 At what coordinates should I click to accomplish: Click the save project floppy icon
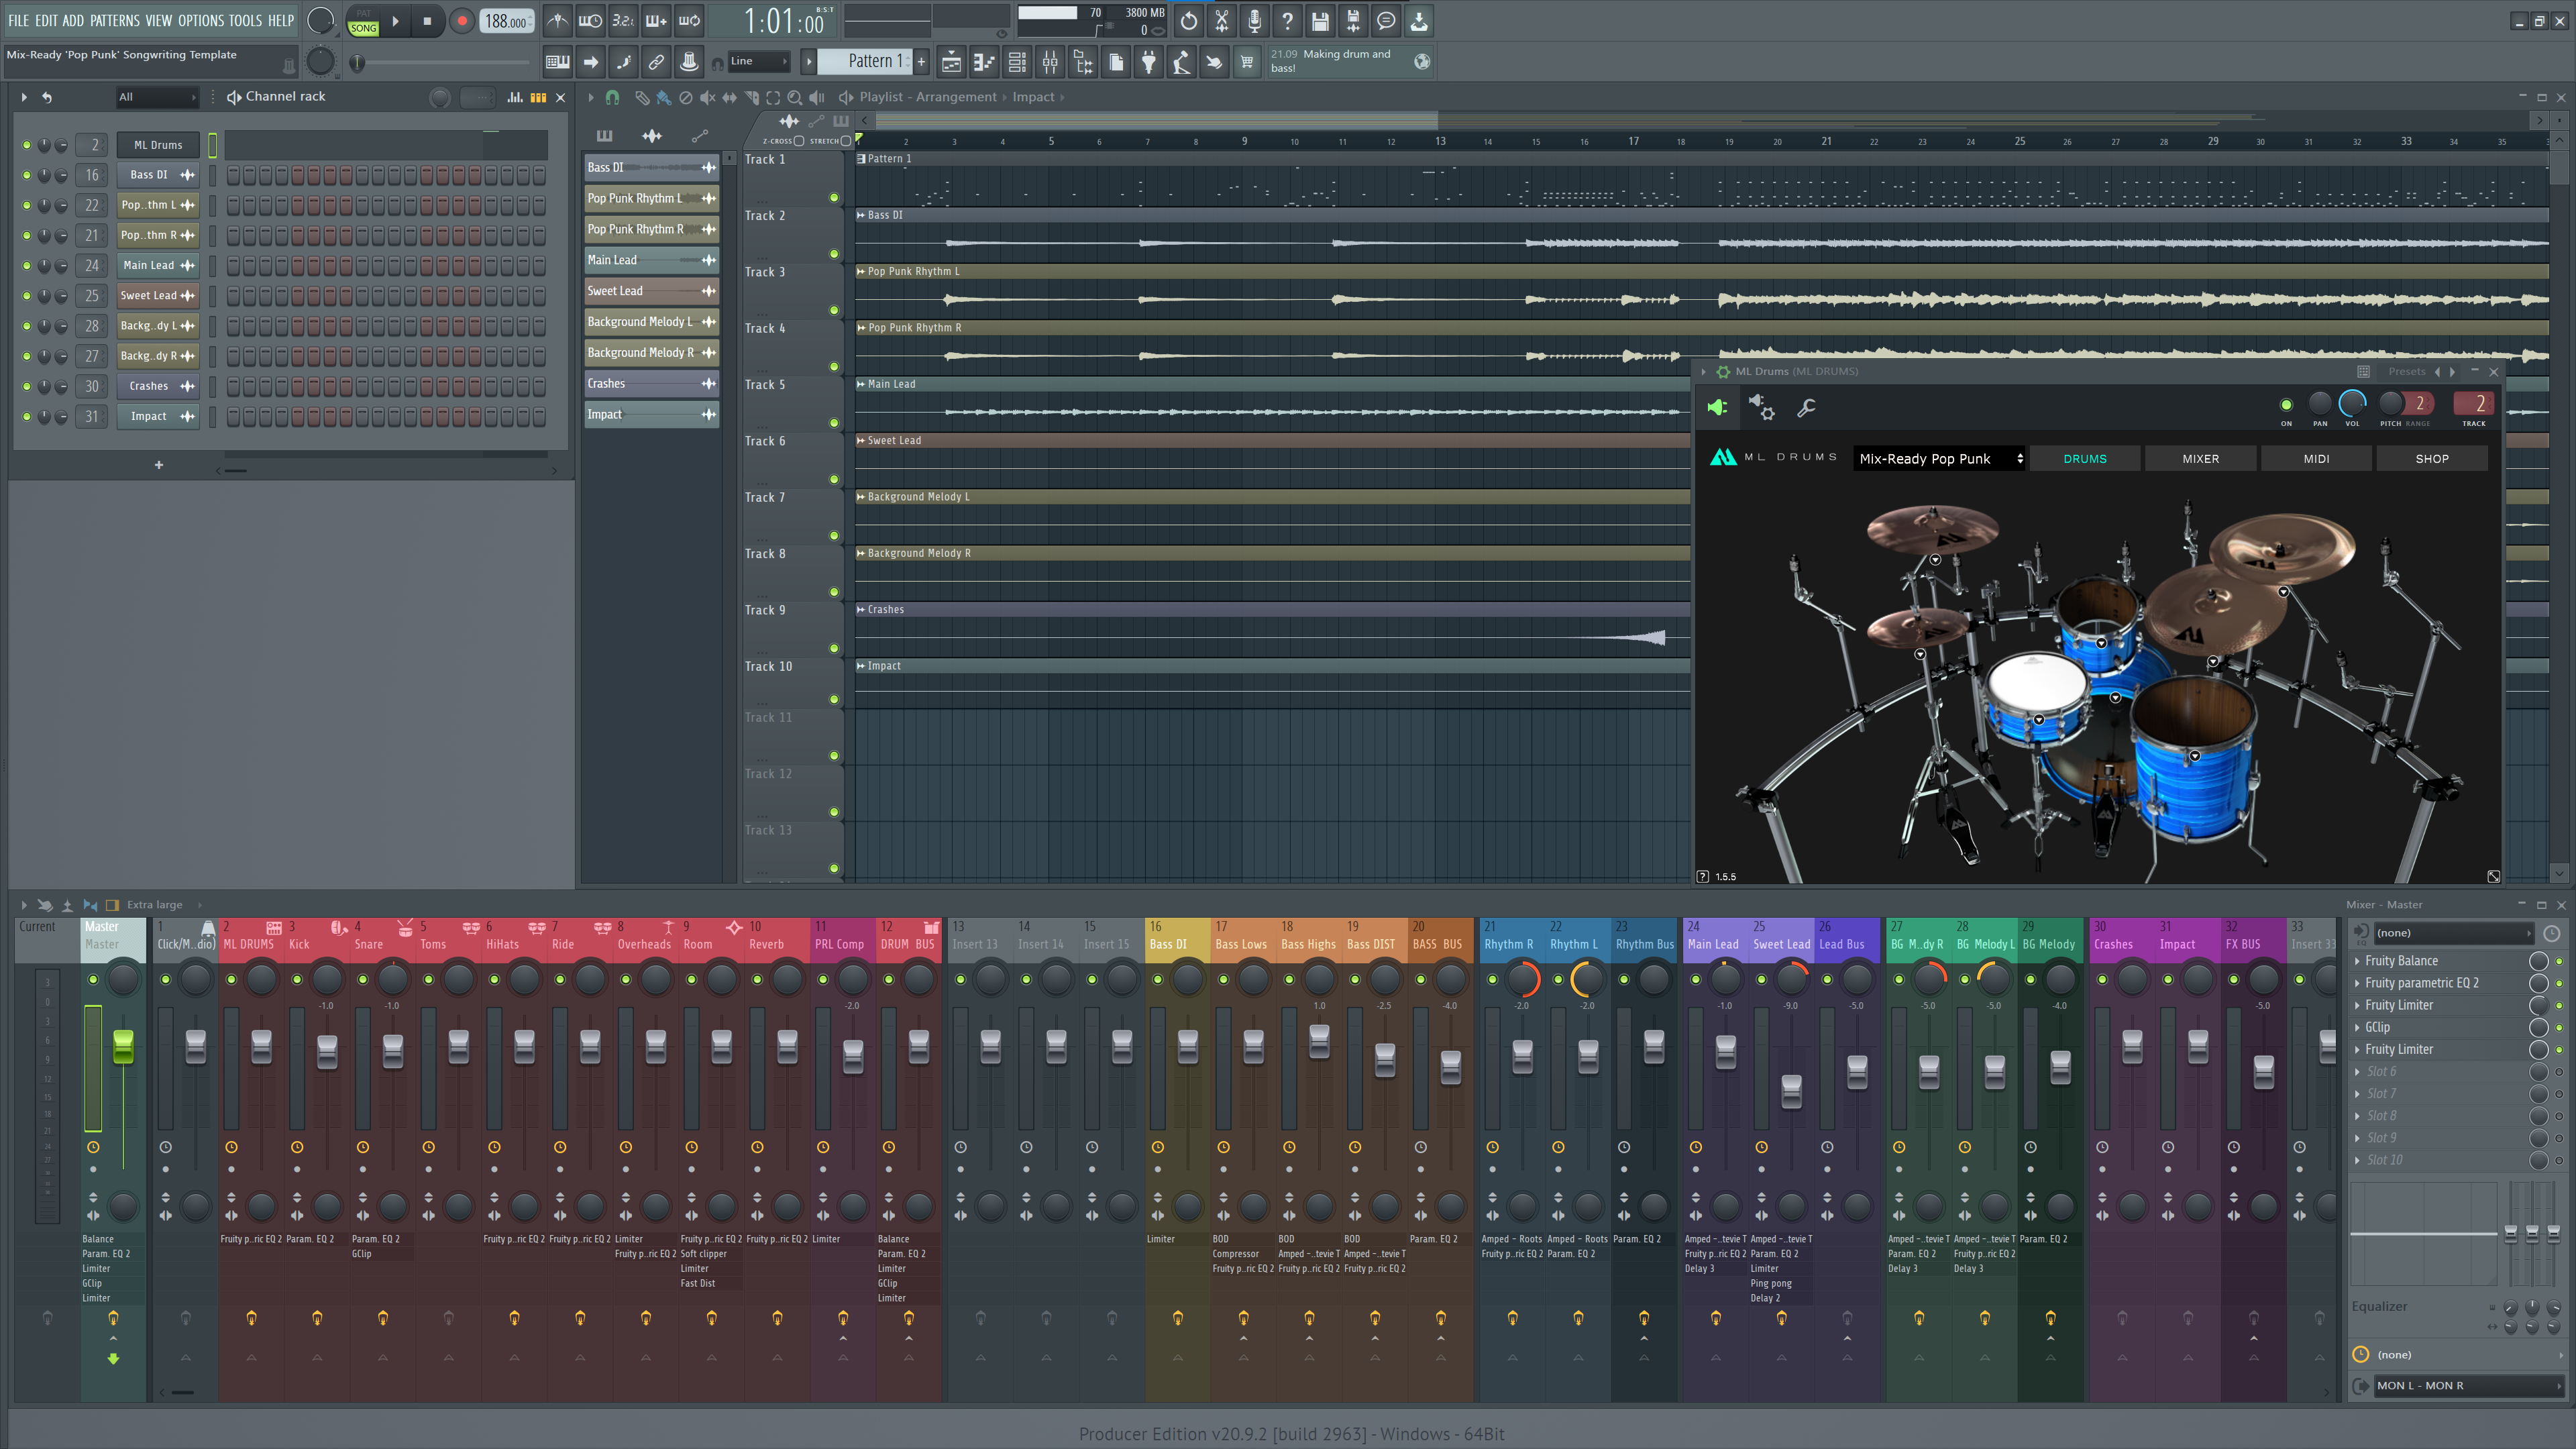pyautogui.click(x=1320, y=20)
